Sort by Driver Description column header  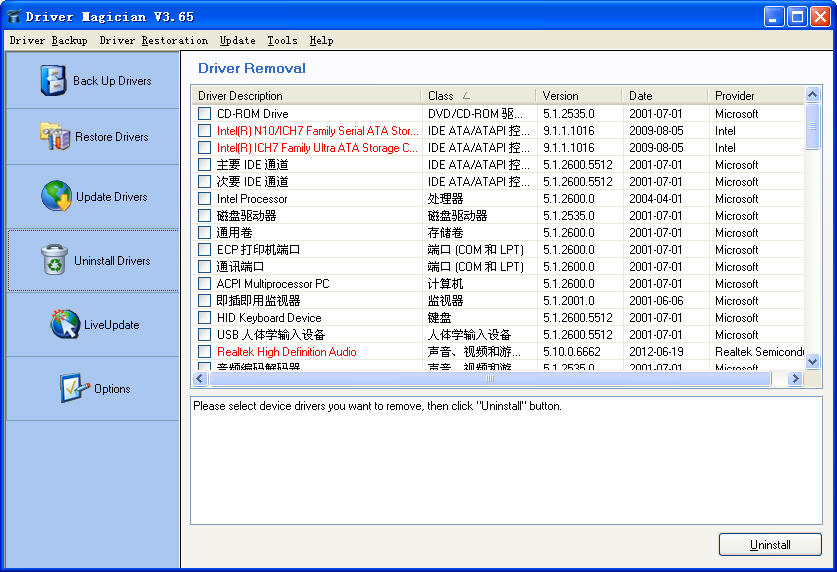click(x=306, y=96)
